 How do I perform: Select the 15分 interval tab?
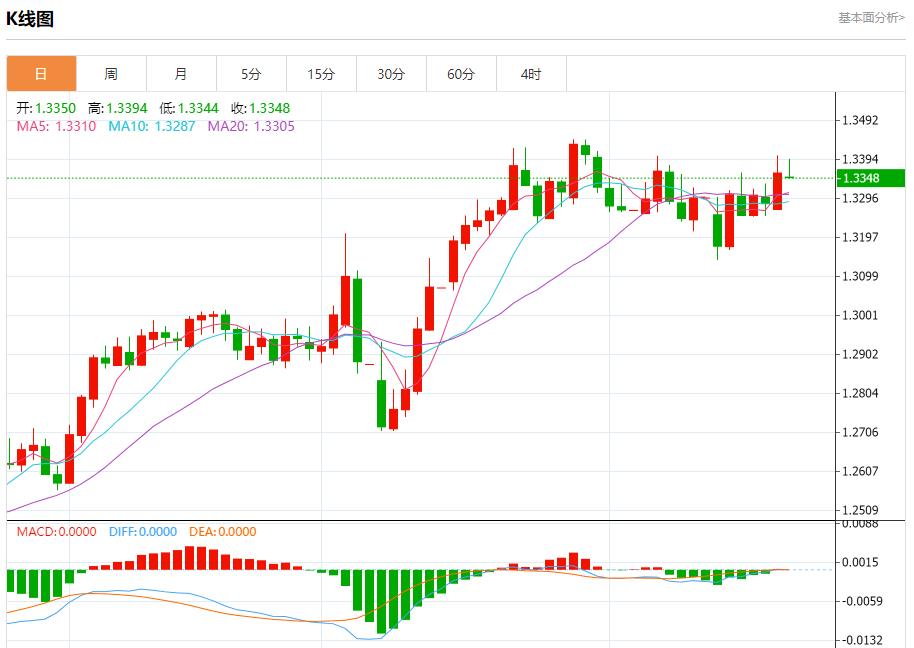(x=321, y=74)
